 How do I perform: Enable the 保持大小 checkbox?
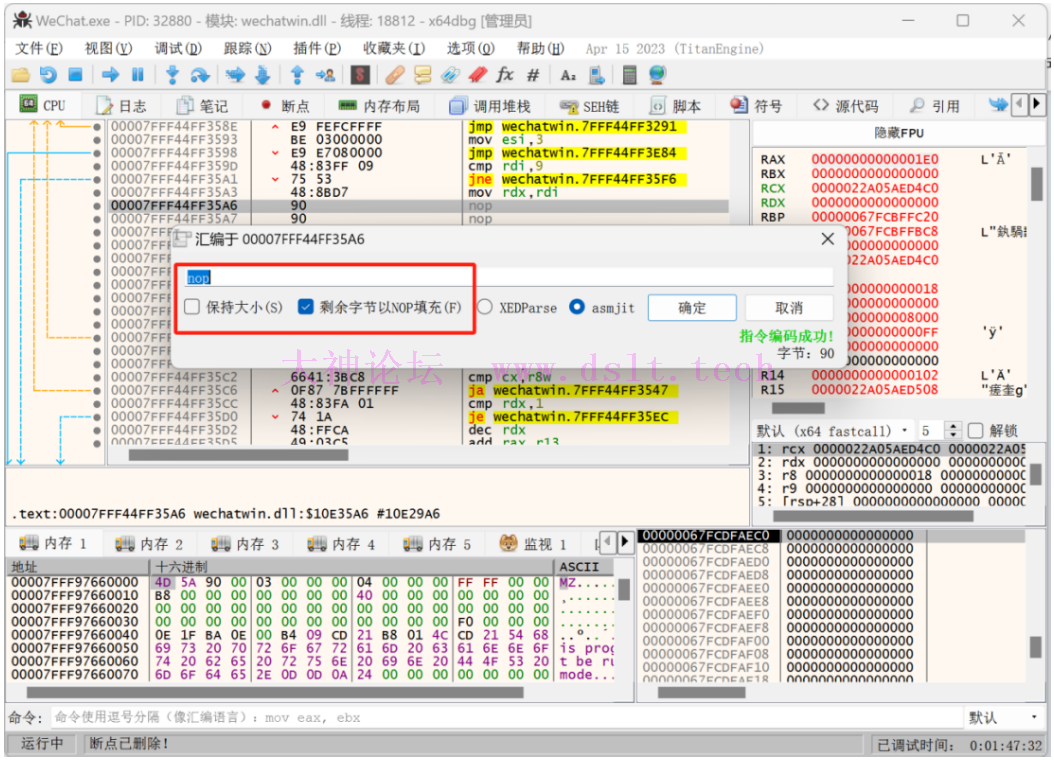(x=193, y=307)
